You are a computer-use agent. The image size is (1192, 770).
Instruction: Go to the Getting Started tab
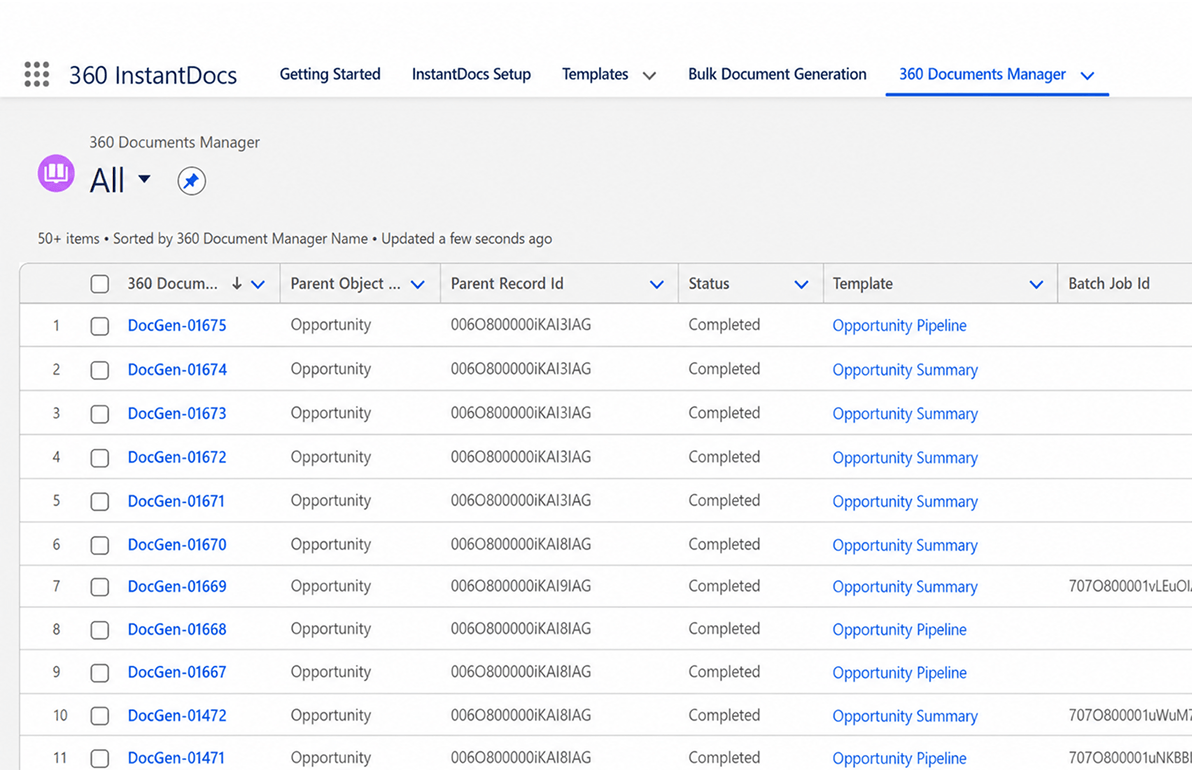[330, 74]
